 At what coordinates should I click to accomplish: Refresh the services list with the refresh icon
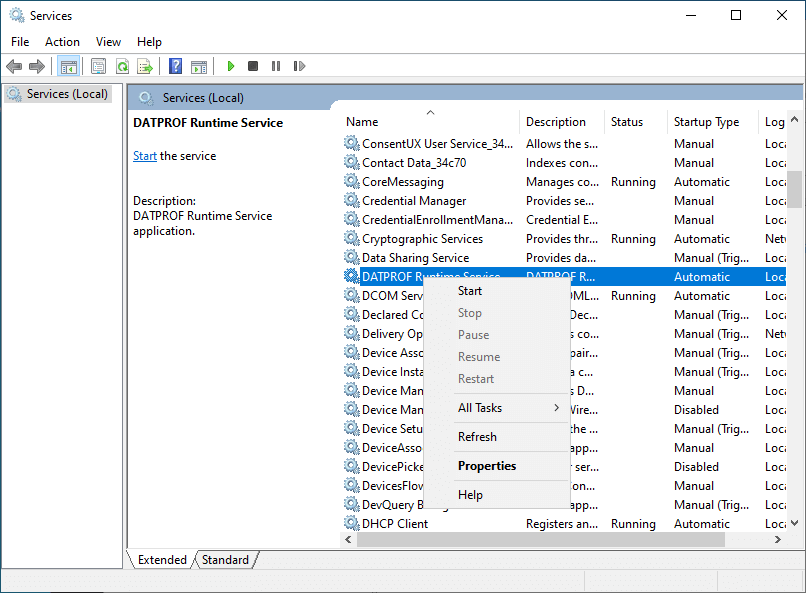tap(122, 66)
